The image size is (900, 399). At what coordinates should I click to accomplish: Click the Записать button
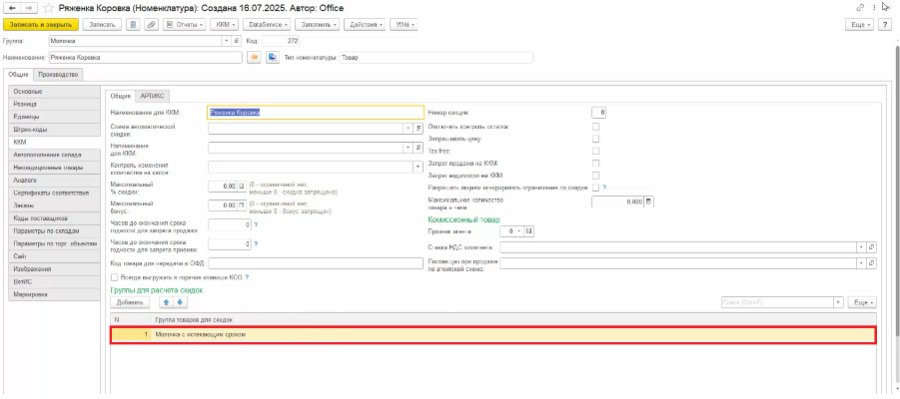103,25
